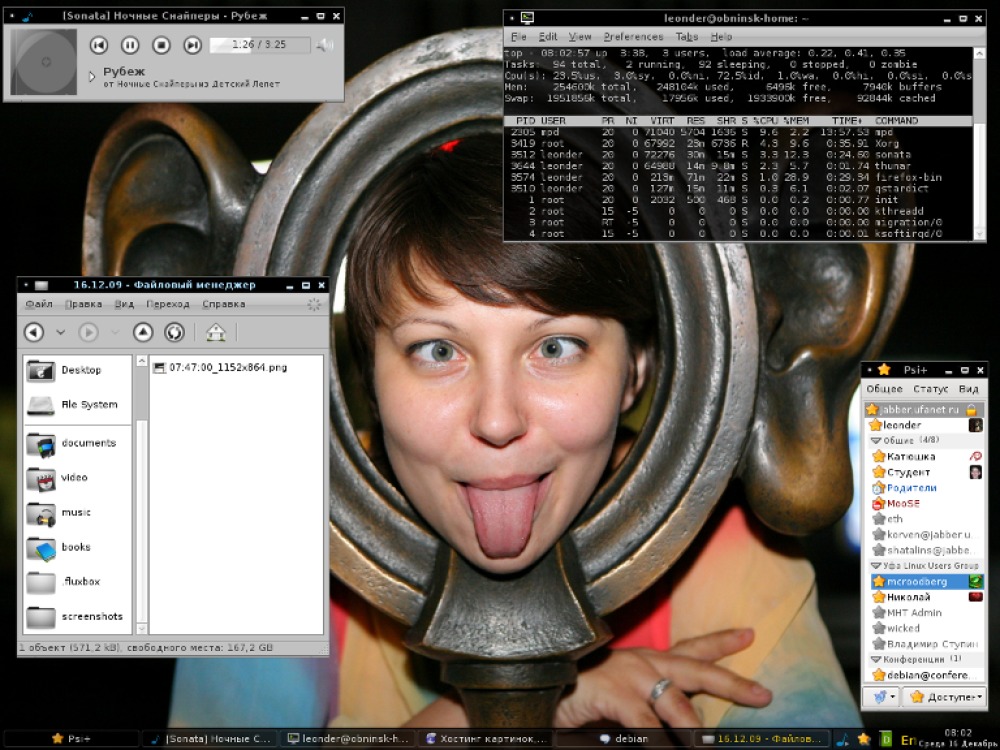The height and width of the screenshot is (750, 1000).
Task: Select contact Николай in Psi+
Action: (x=927, y=598)
